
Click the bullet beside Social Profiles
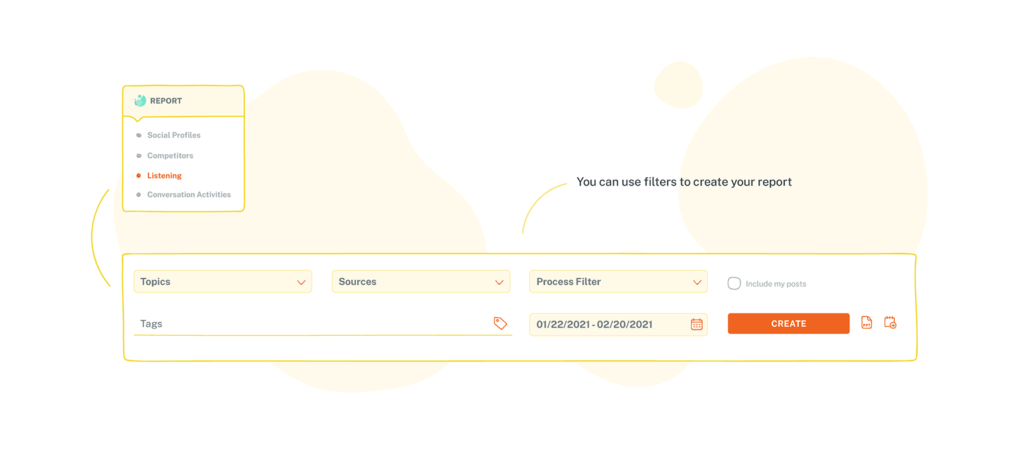point(138,135)
